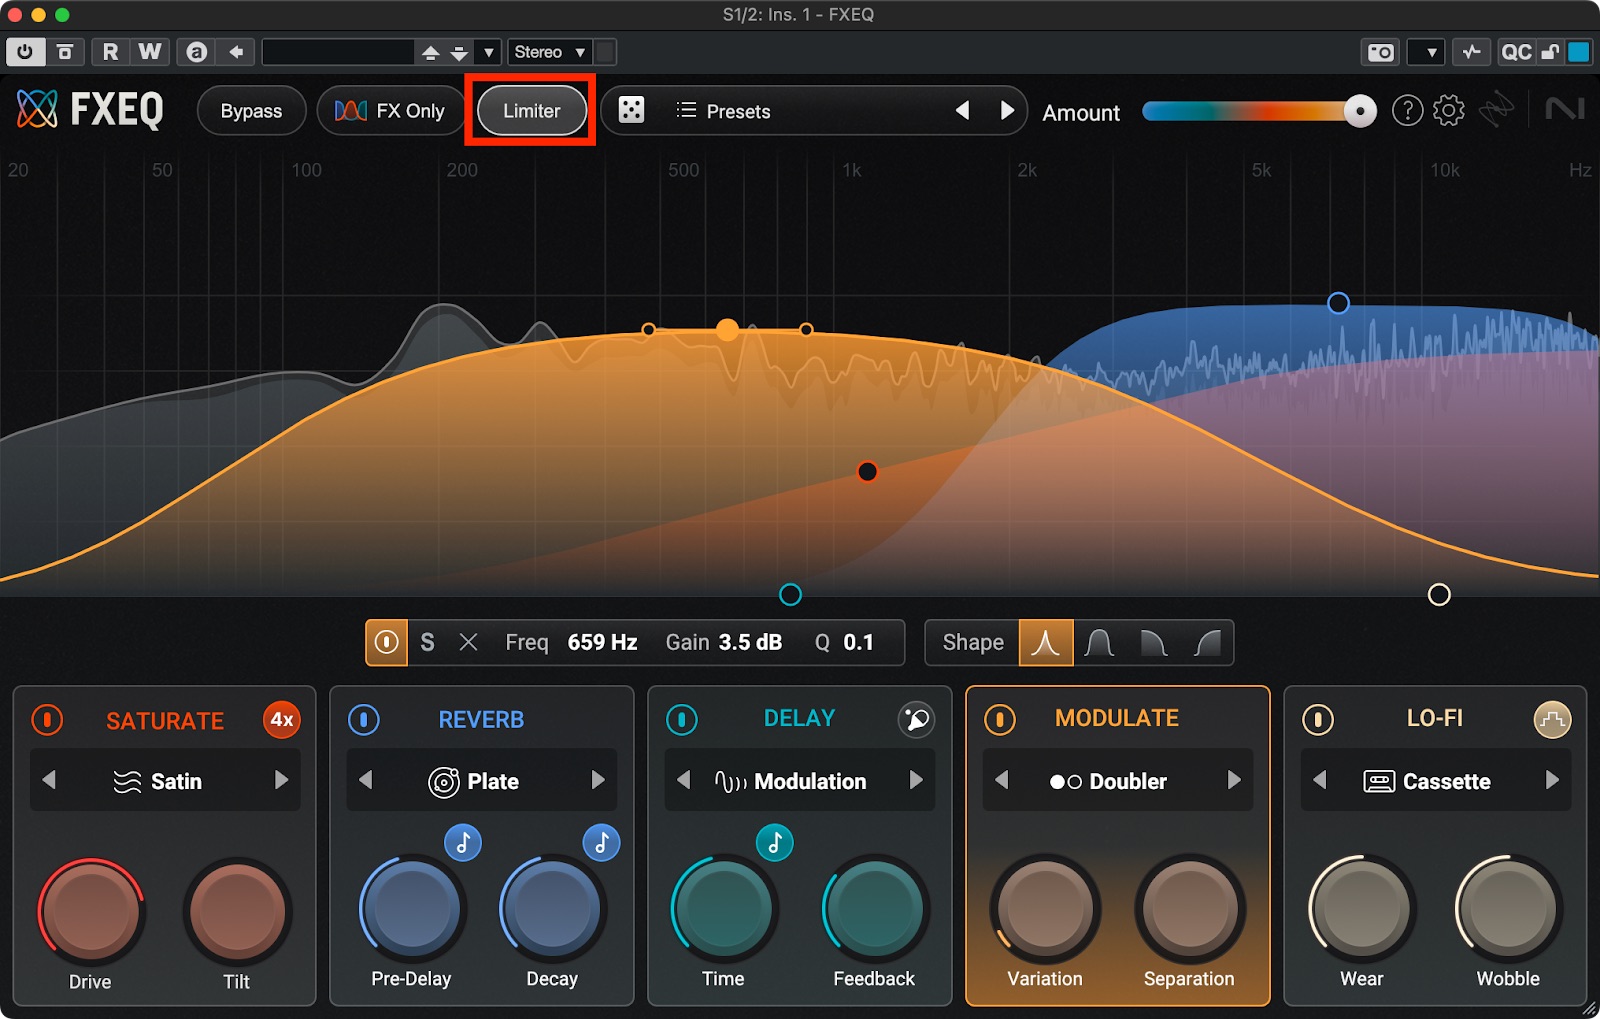
Task: Click the host sidechain routing icon
Action: click(1471, 52)
